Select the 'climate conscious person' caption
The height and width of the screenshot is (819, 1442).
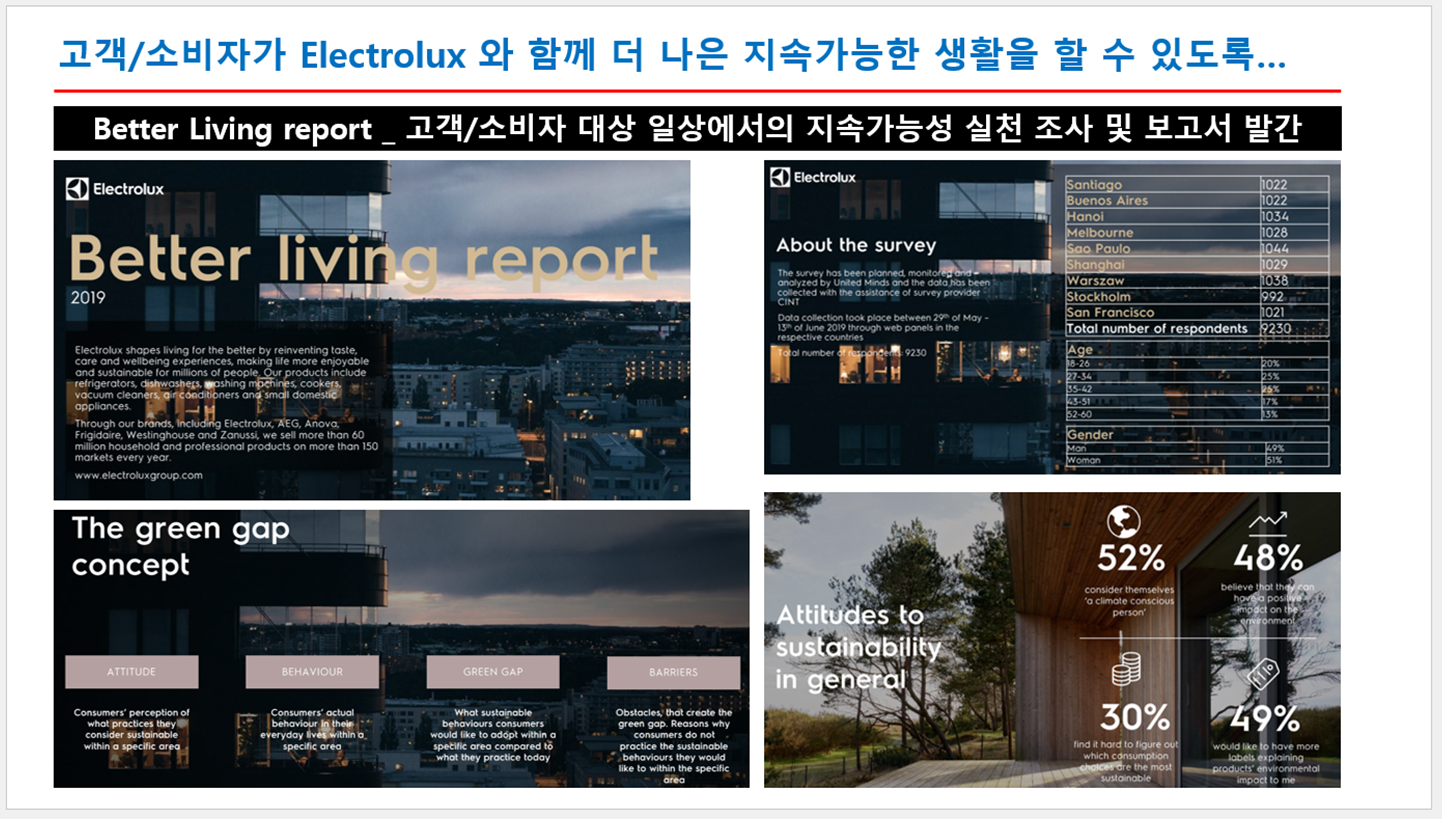[x=1129, y=600]
